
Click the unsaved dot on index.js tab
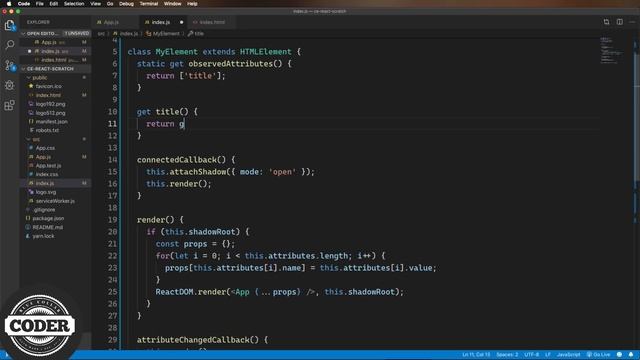[181, 22]
